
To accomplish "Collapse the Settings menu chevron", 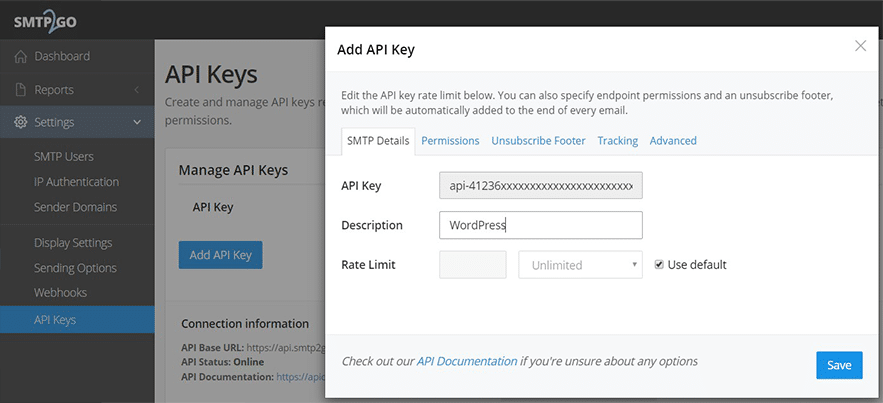I will point(137,122).
